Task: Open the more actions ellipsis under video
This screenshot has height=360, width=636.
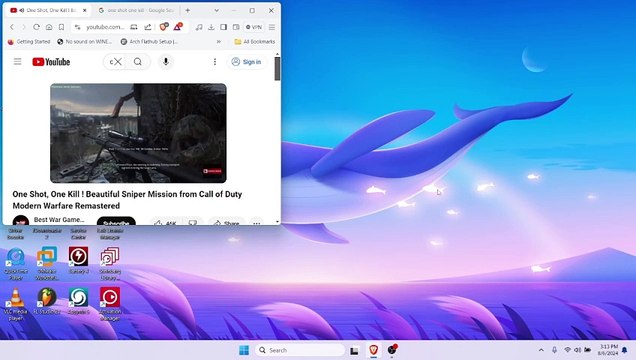Action: tap(256, 222)
